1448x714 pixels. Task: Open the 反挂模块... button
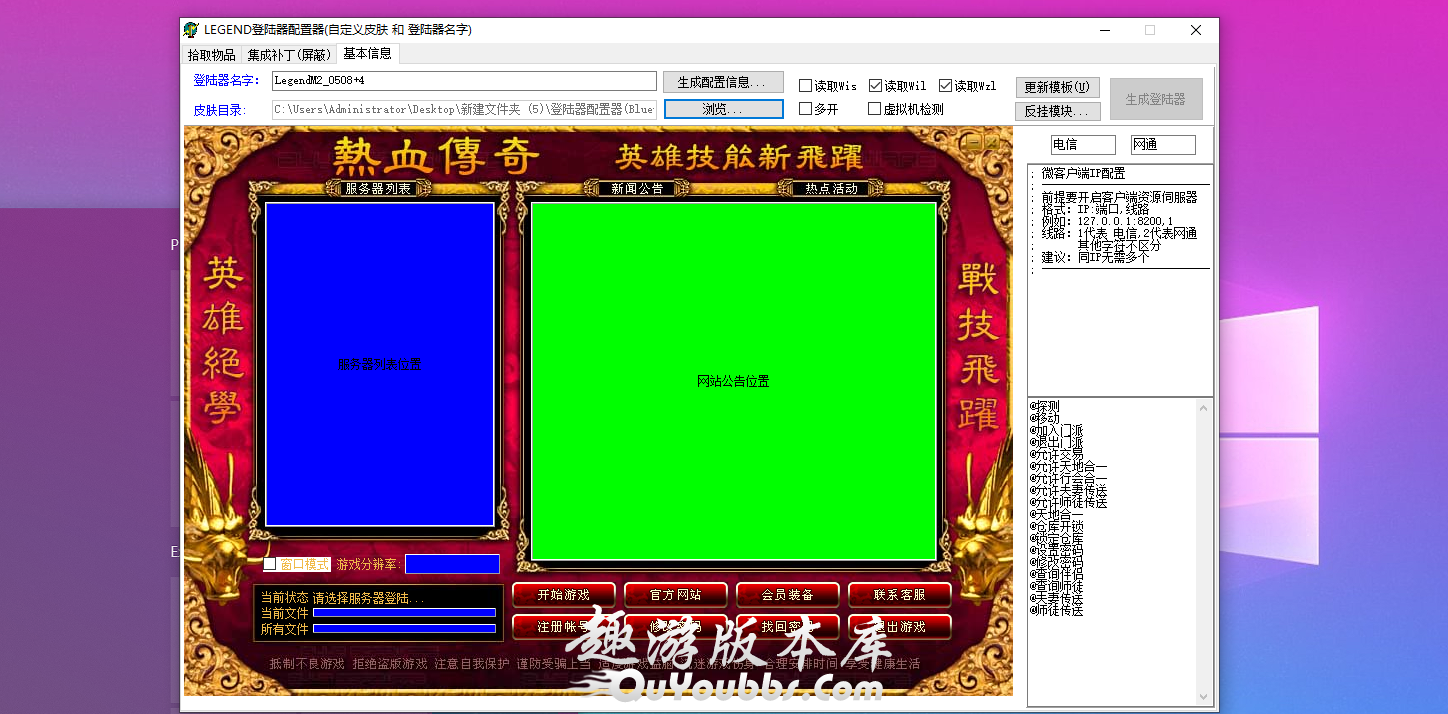[1058, 111]
